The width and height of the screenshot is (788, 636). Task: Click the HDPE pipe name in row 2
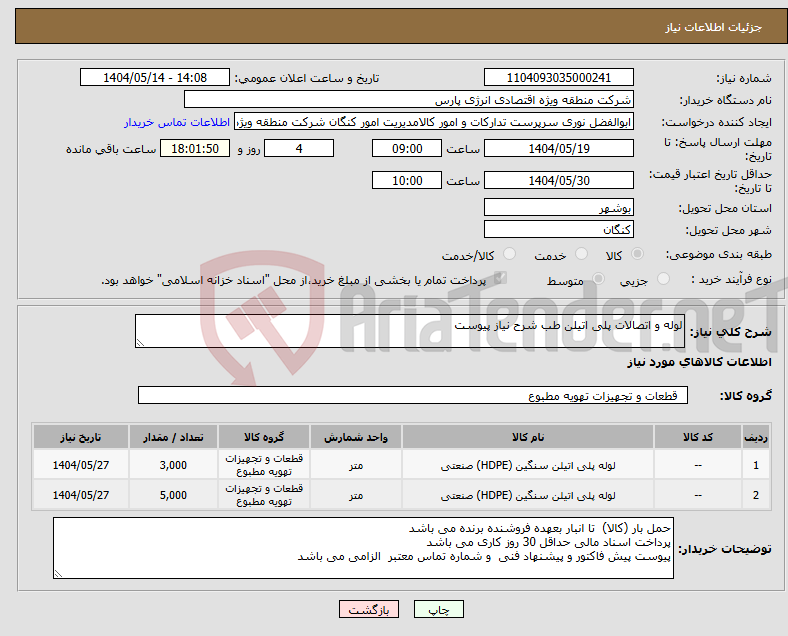tap(528, 495)
